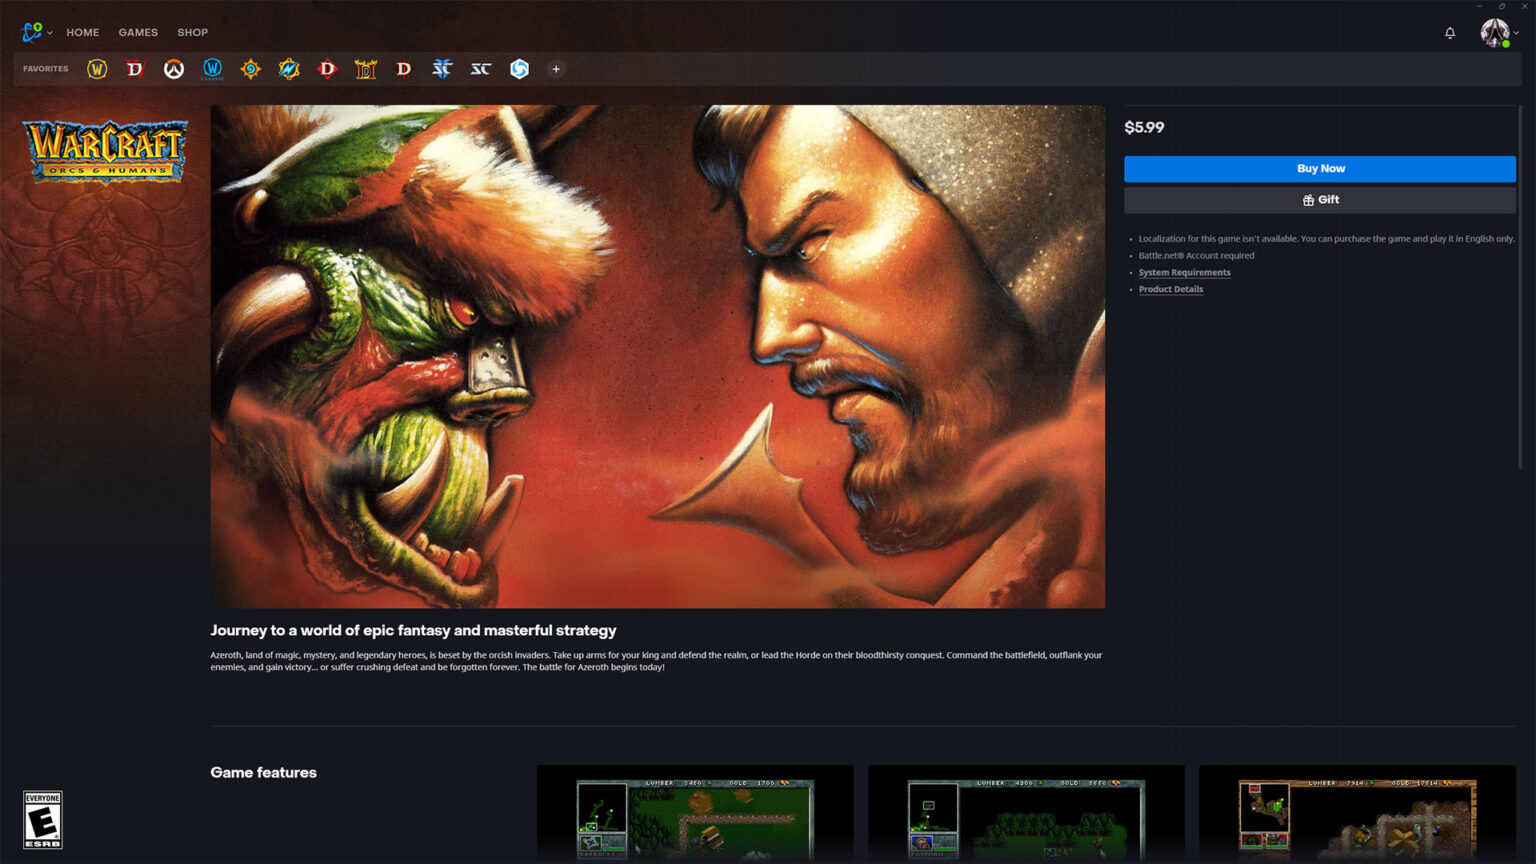Open the Shop tab

tap(193, 33)
